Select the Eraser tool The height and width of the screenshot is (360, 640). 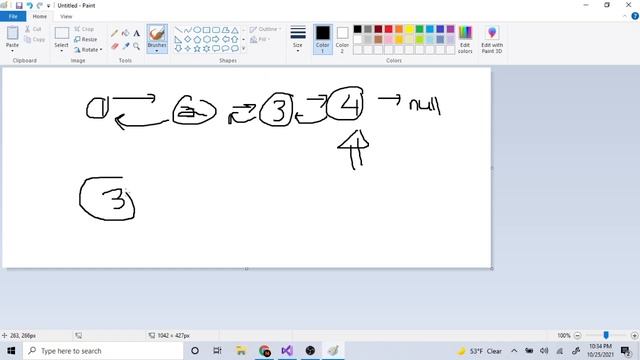114,46
